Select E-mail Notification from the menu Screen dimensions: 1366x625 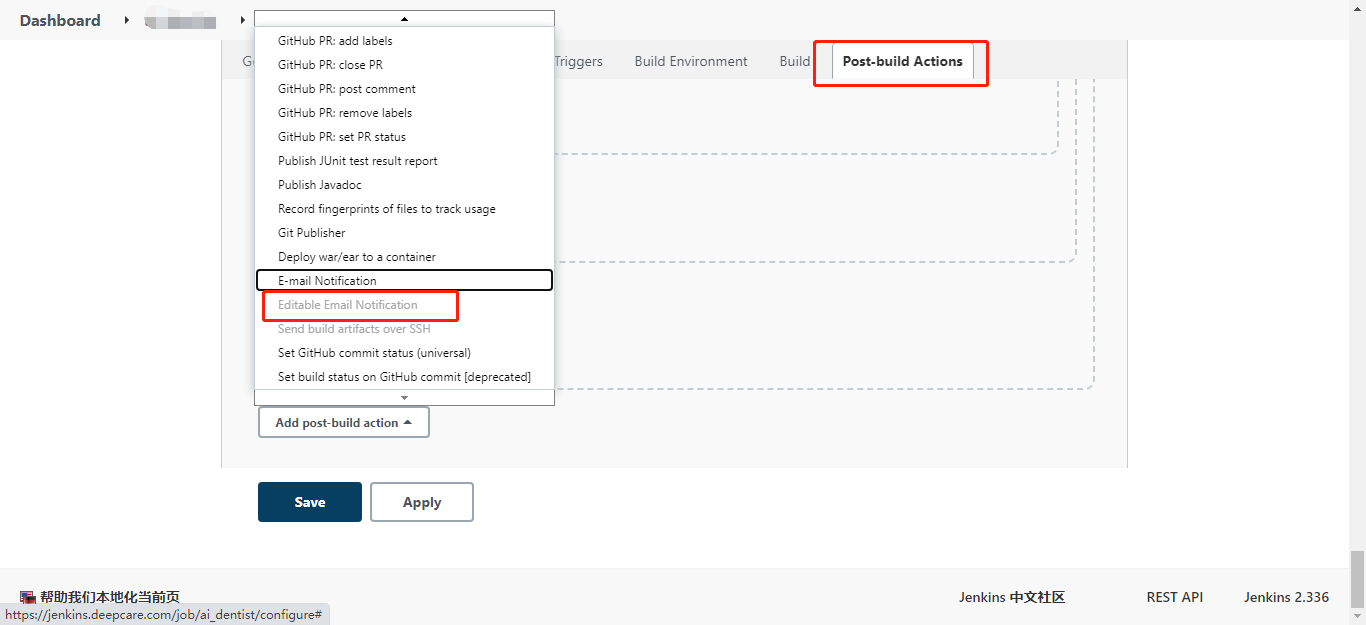328,281
